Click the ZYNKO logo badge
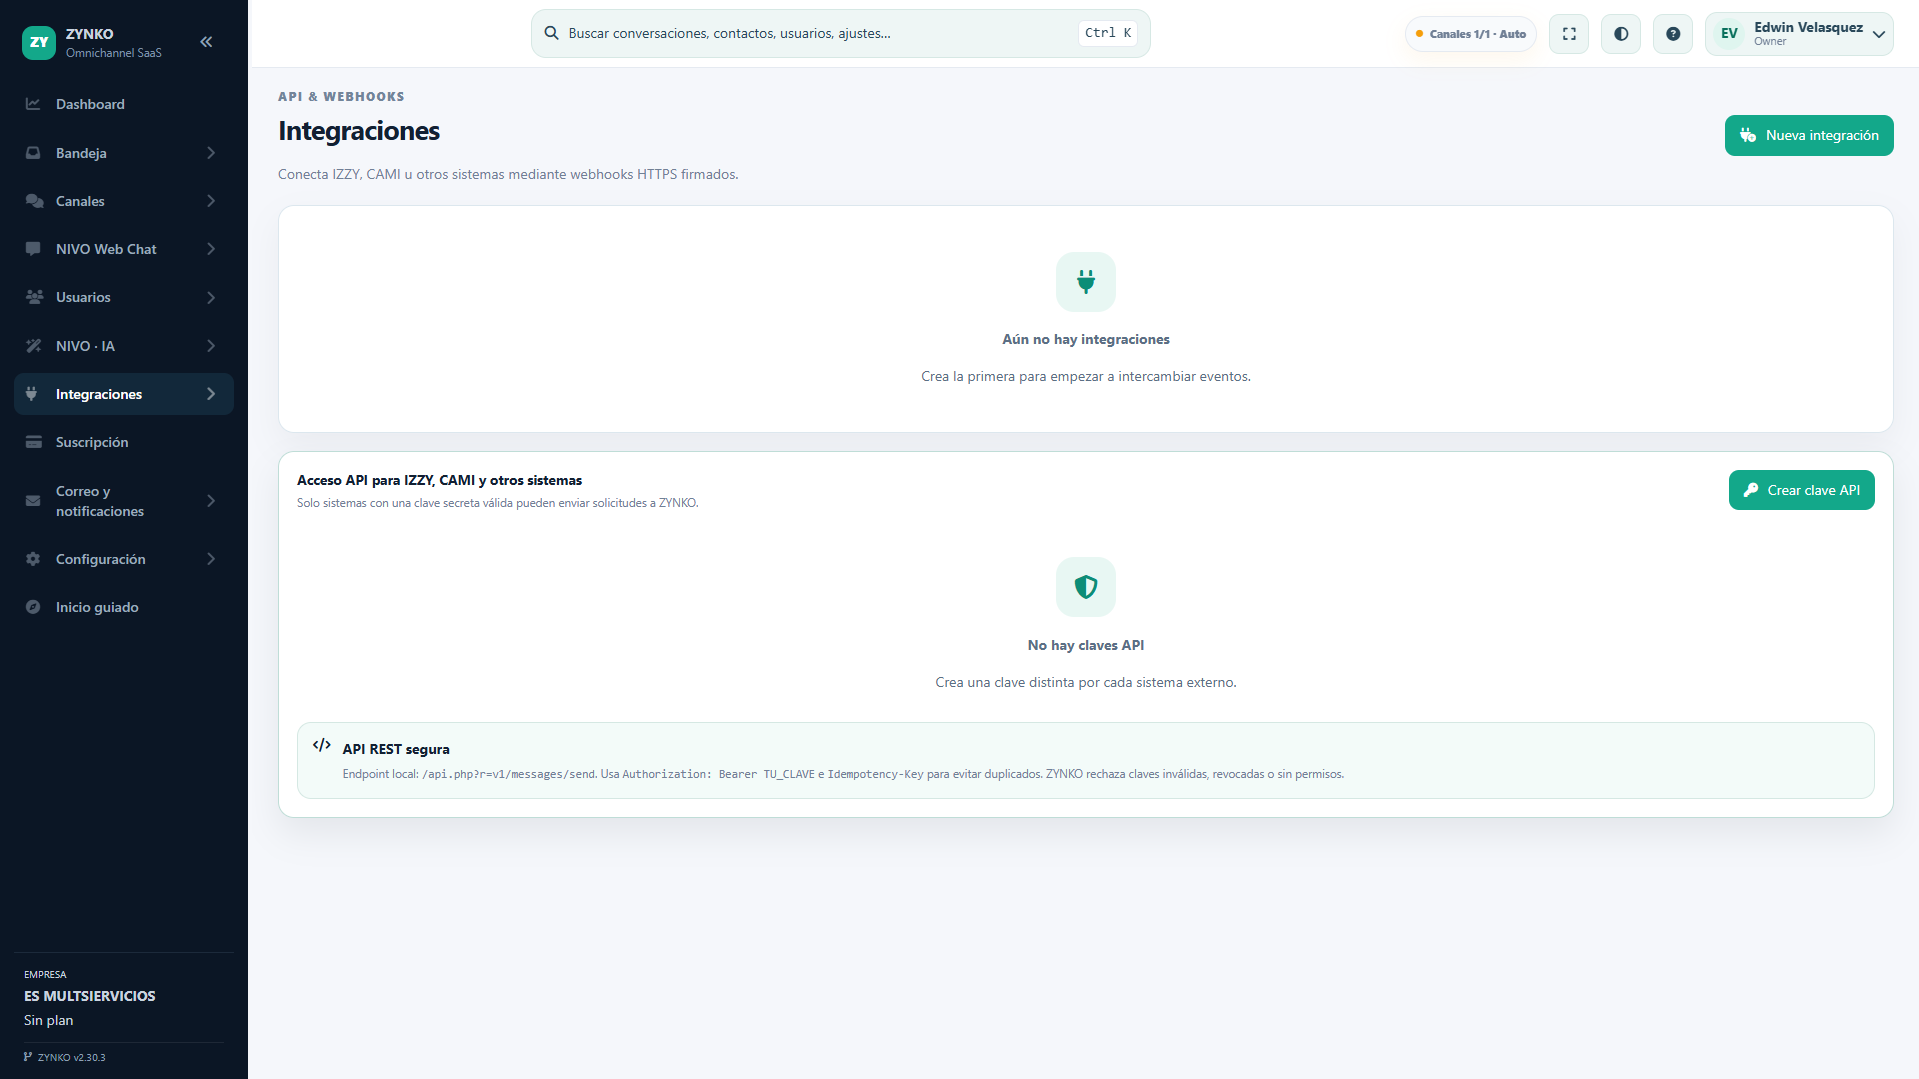This screenshot has height=1079, width=1919. tap(39, 42)
